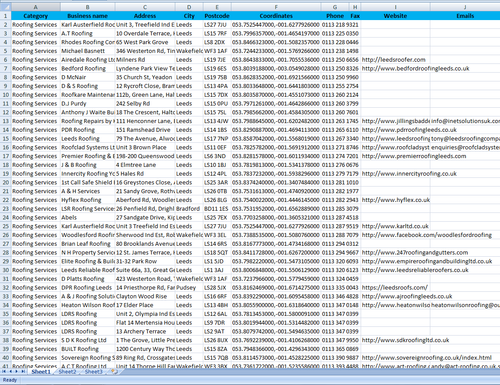Open the Sheet3 tab
The width and height of the screenshot is (500, 385).
pyautogui.click(x=94, y=372)
